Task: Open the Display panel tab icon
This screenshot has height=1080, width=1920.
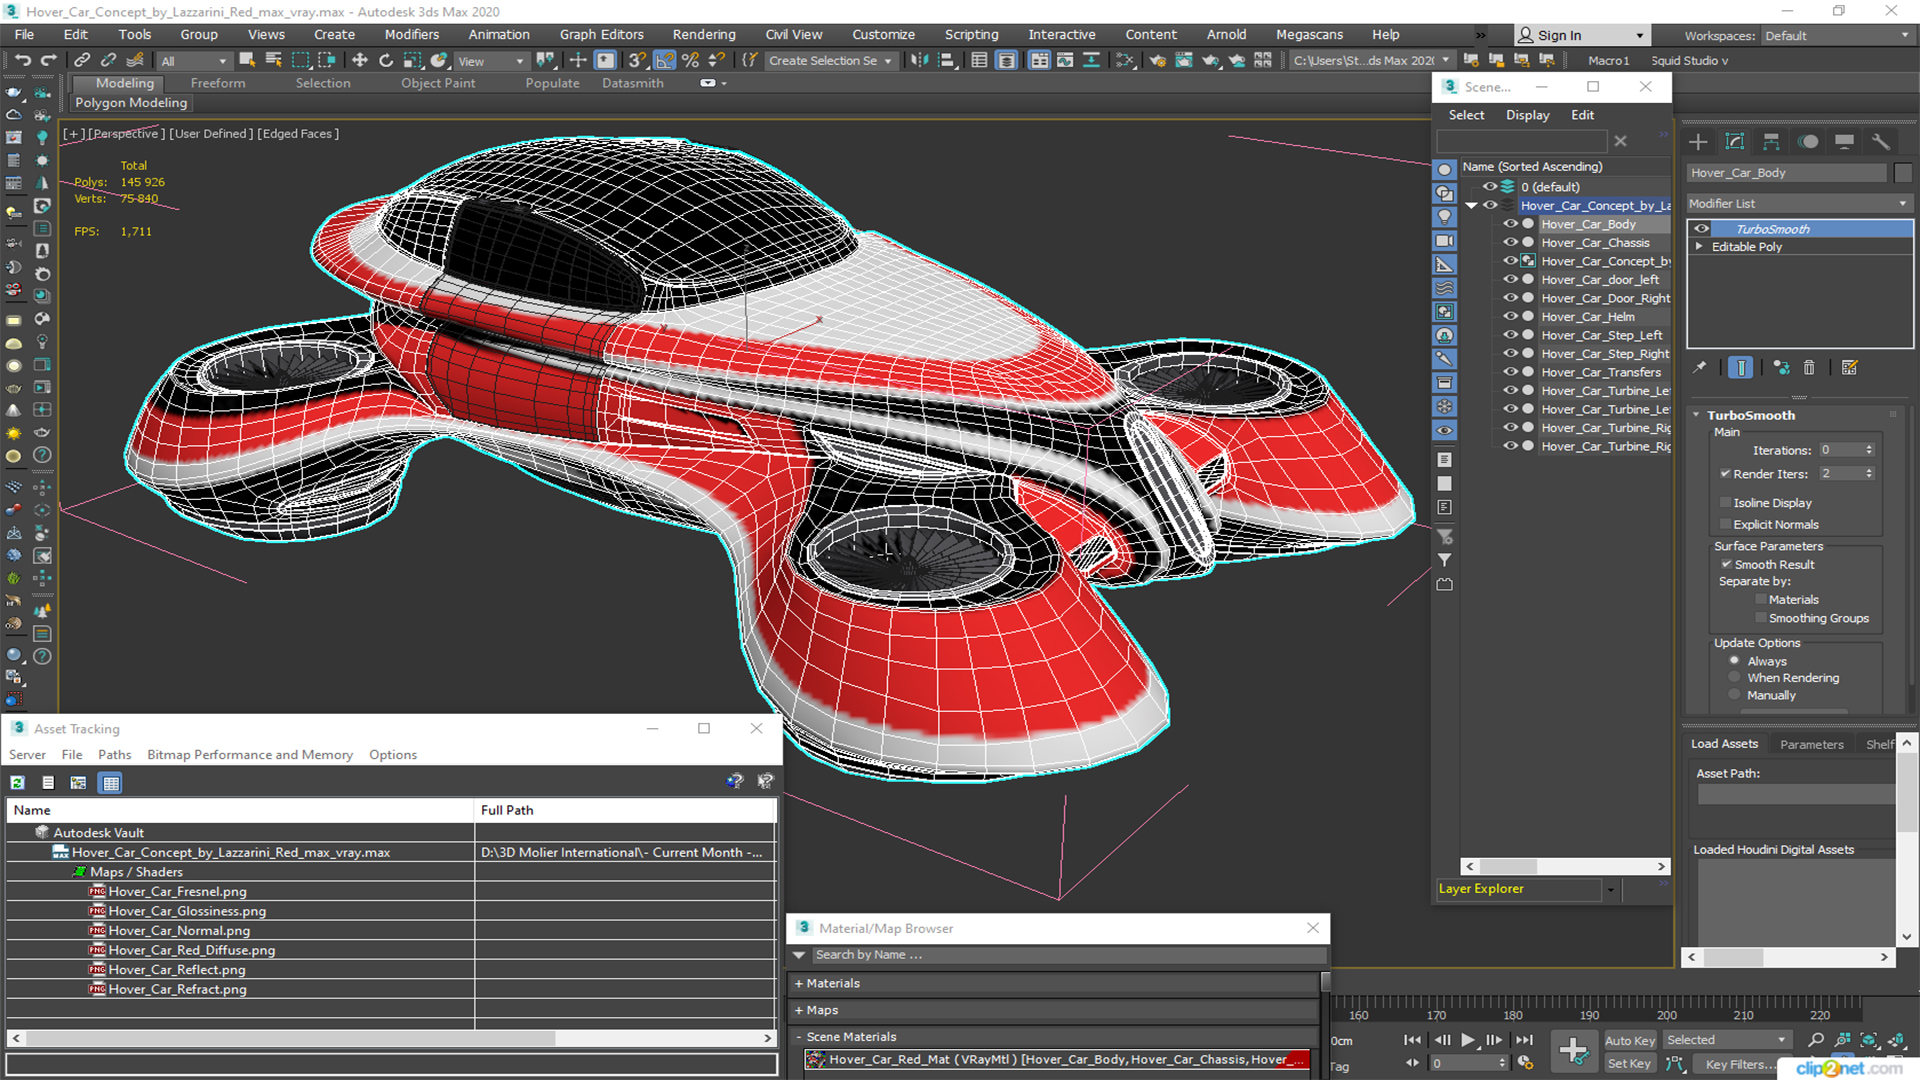Action: tap(1845, 142)
